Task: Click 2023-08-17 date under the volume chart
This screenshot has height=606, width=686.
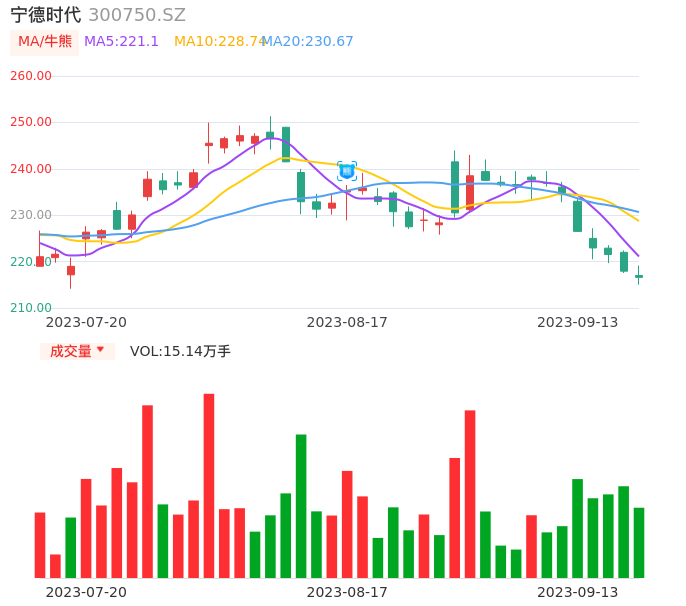Action: click(347, 592)
